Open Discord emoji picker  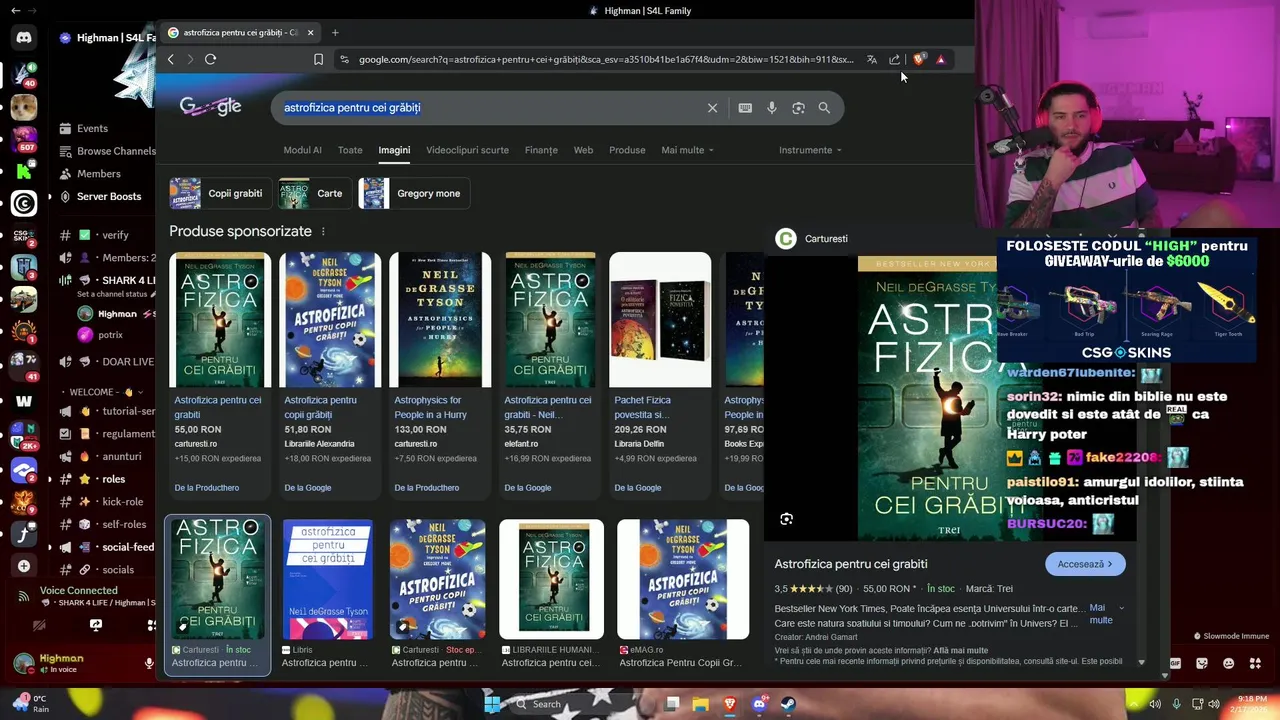(1228, 663)
